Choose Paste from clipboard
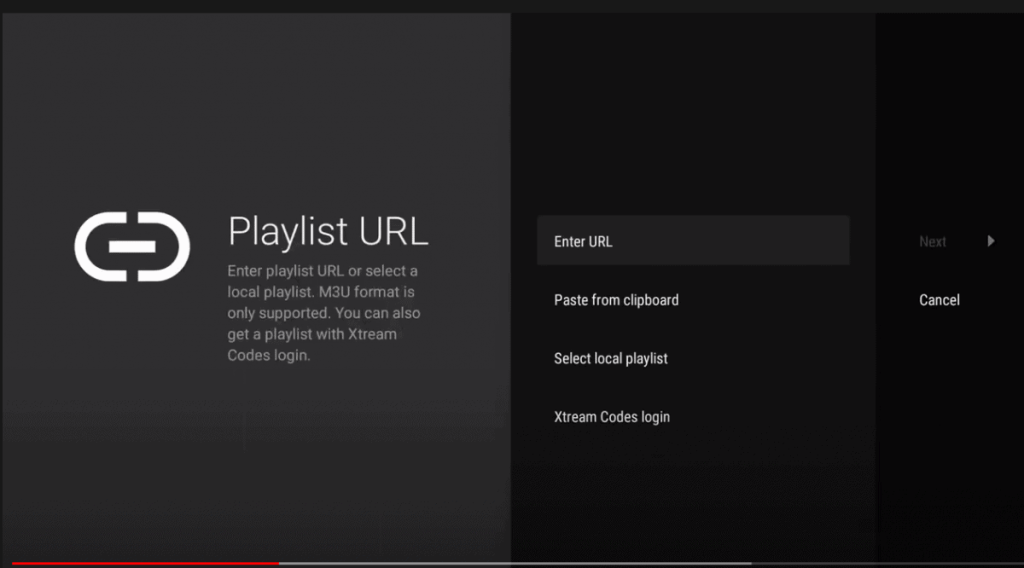The width and height of the screenshot is (1024, 568). (616, 300)
